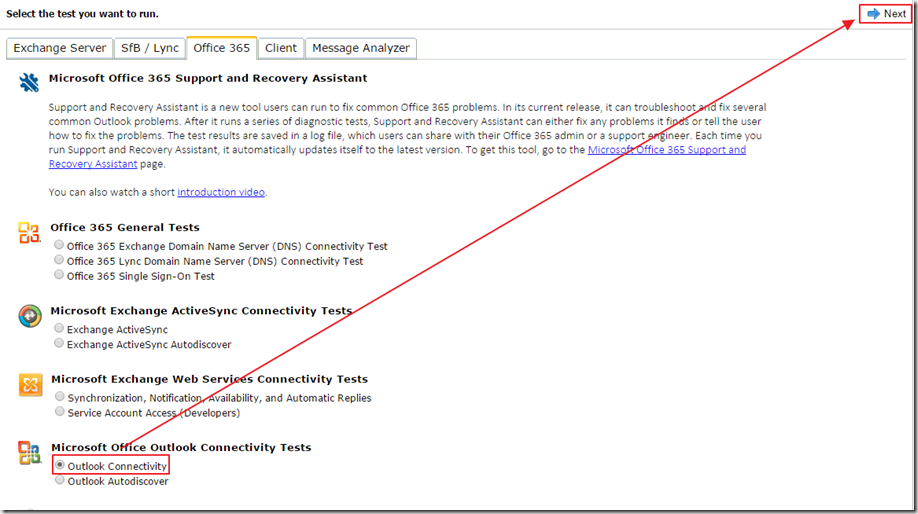Open the SfB / Lync tab
This screenshot has height=514, width=918.
pyautogui.click(x=150, y=48)
